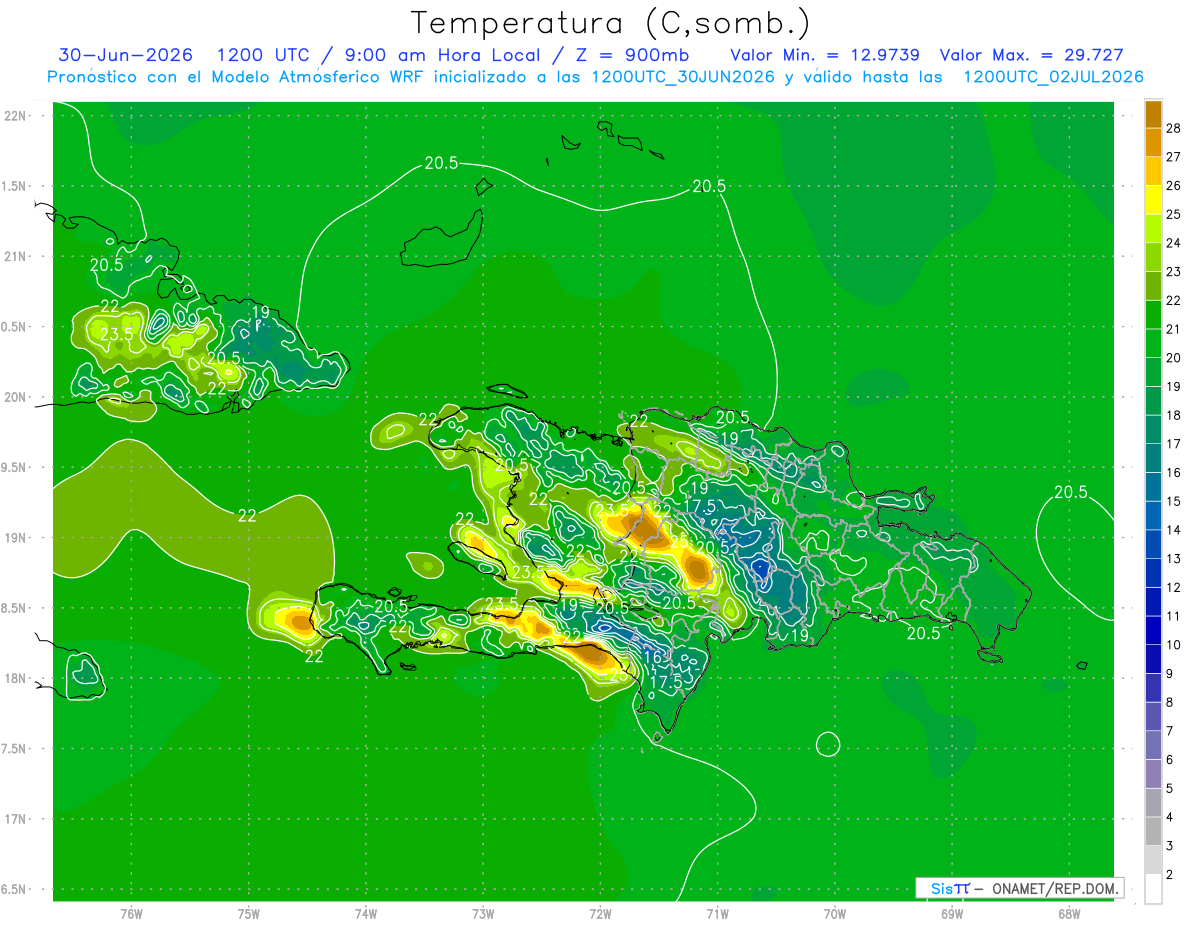The width and height of the screenshot is (1200, 927).
Task: Select the date text "30-Jun-2026"
Action: 124,55
